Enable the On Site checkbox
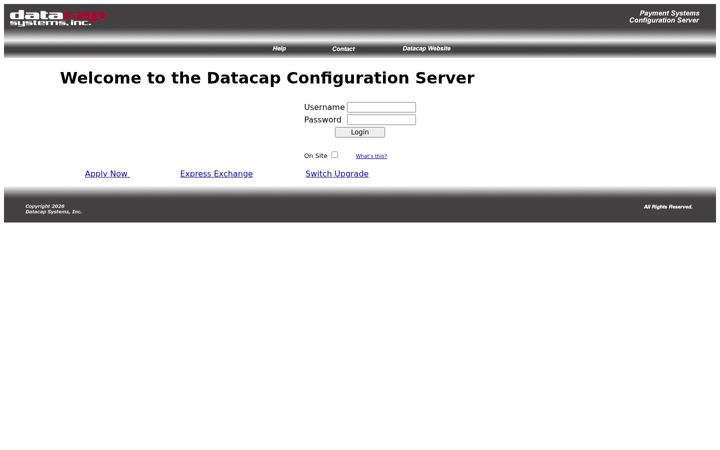 (335, 155)
